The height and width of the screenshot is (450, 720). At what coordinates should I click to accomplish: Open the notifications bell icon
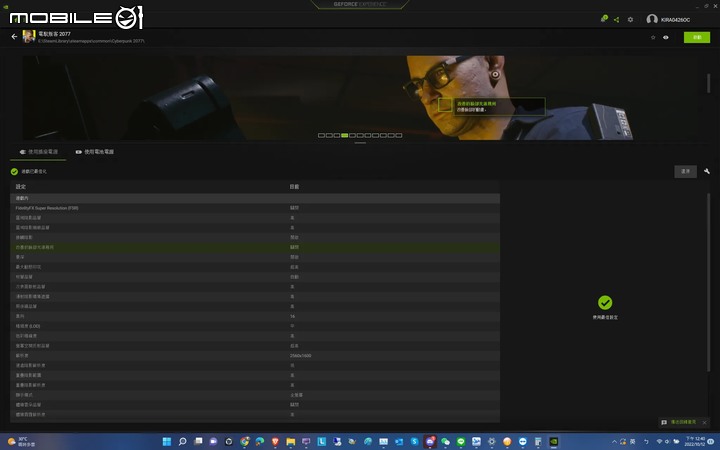point(604,19)
